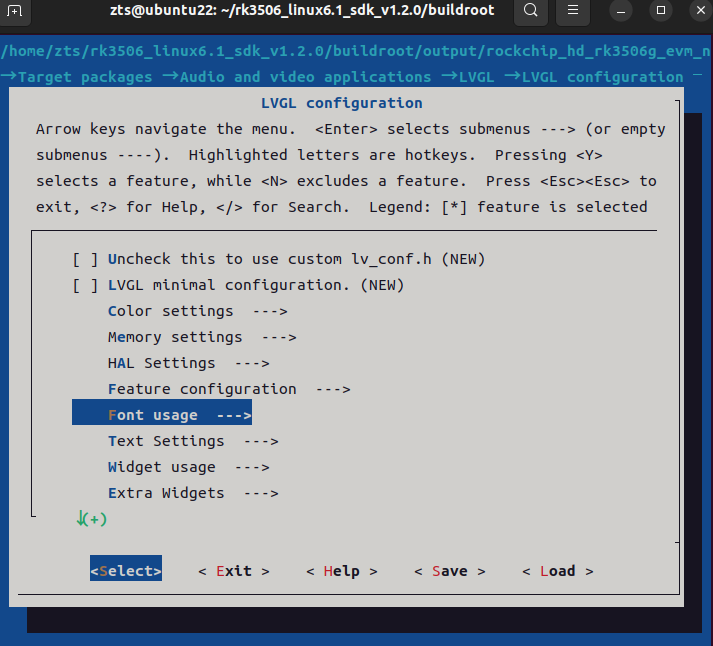
Task: Click the Load button
Action: coord(558,571)
